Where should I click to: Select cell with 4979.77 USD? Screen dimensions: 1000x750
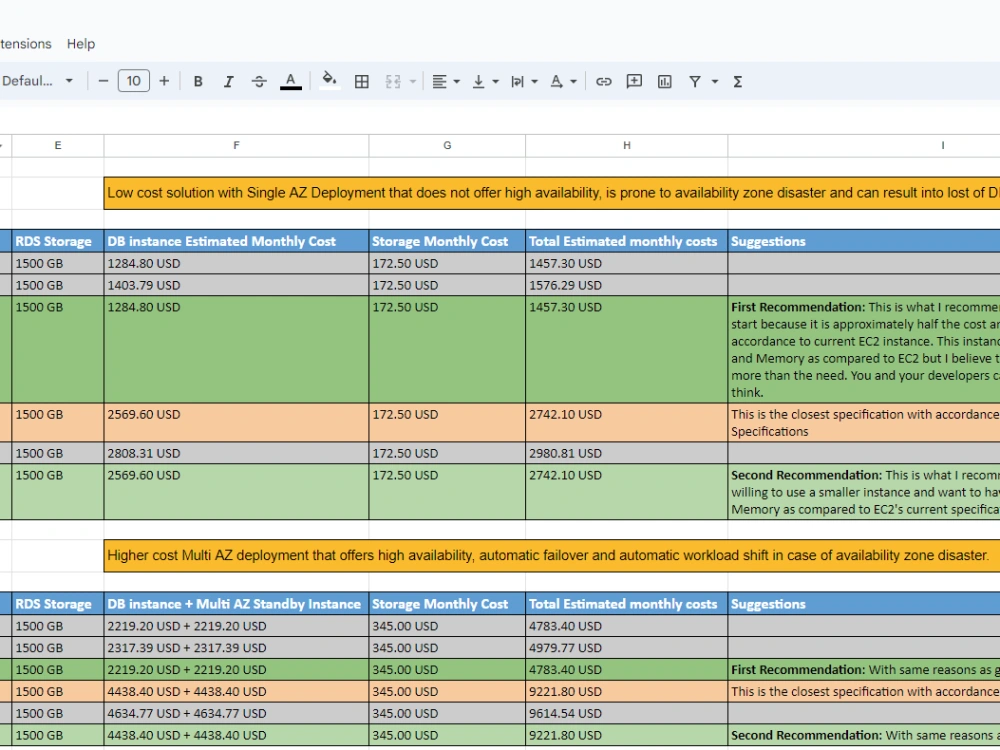[x=626, y=648]
